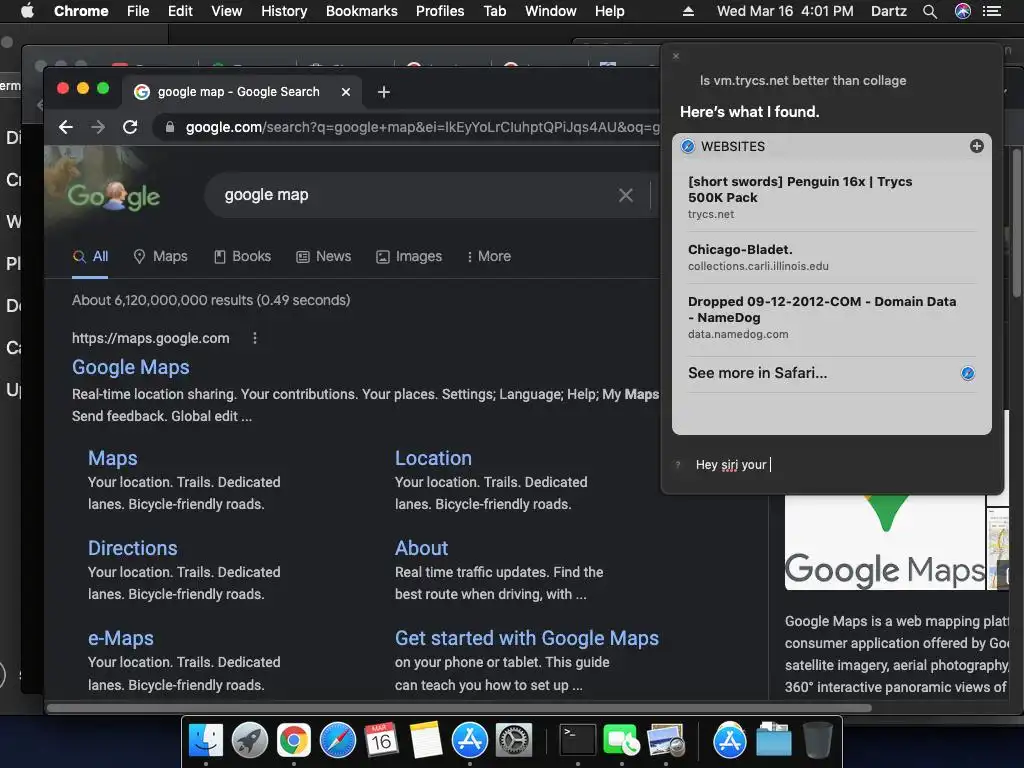Click the Google Maps logo thumbnail

(885, 542)
